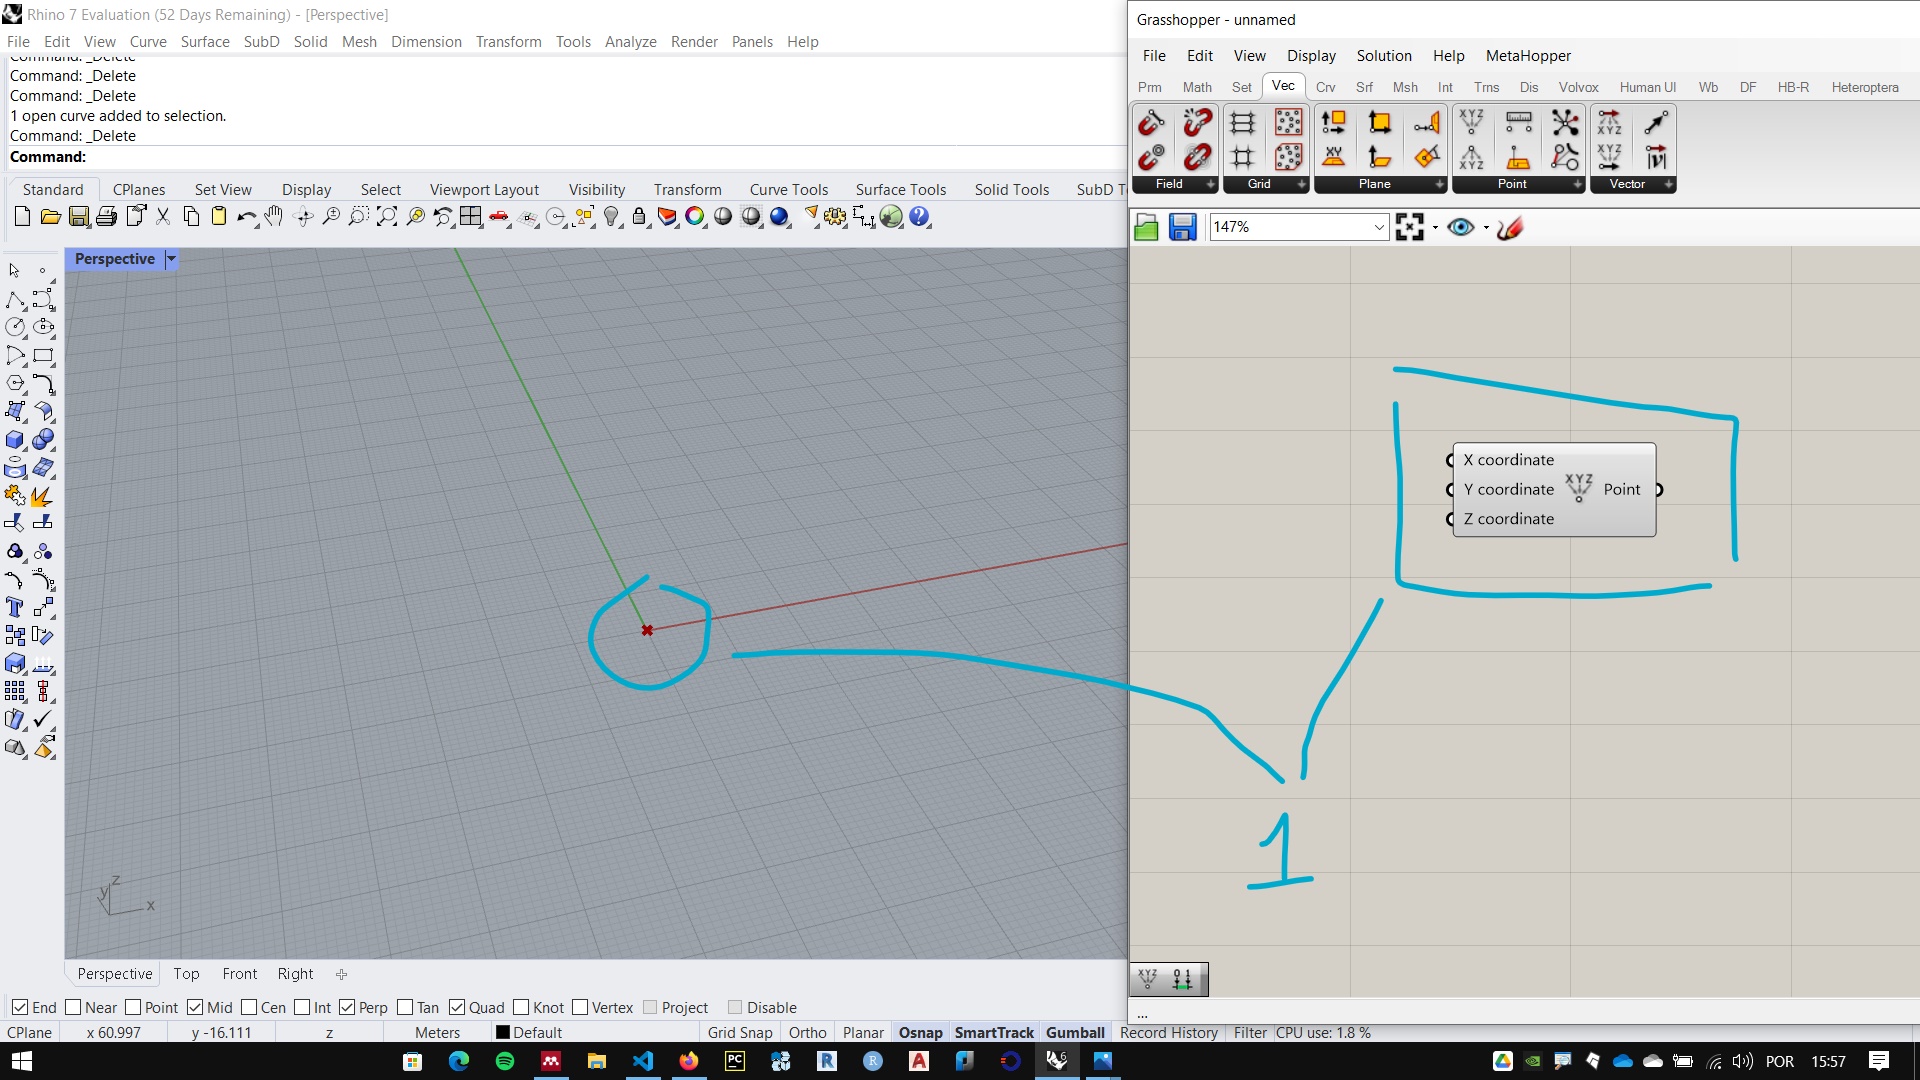
Task: Click the Rhino lock objects icon
Action: click(x=639, y=217)
